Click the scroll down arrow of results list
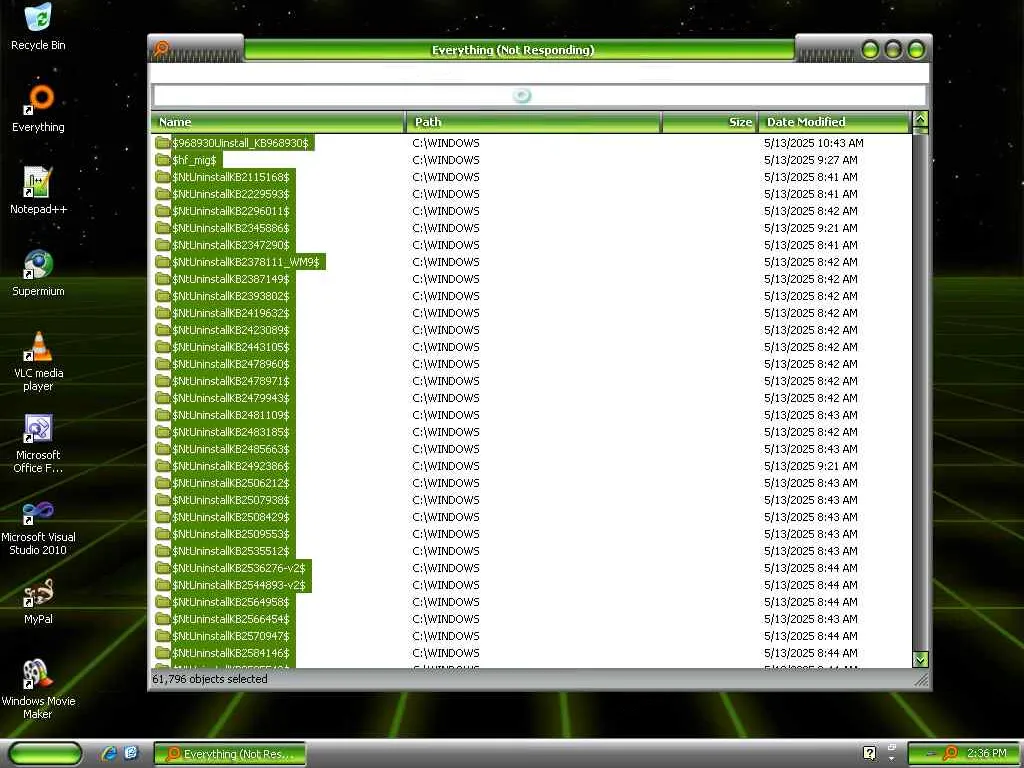 [920, 659]
